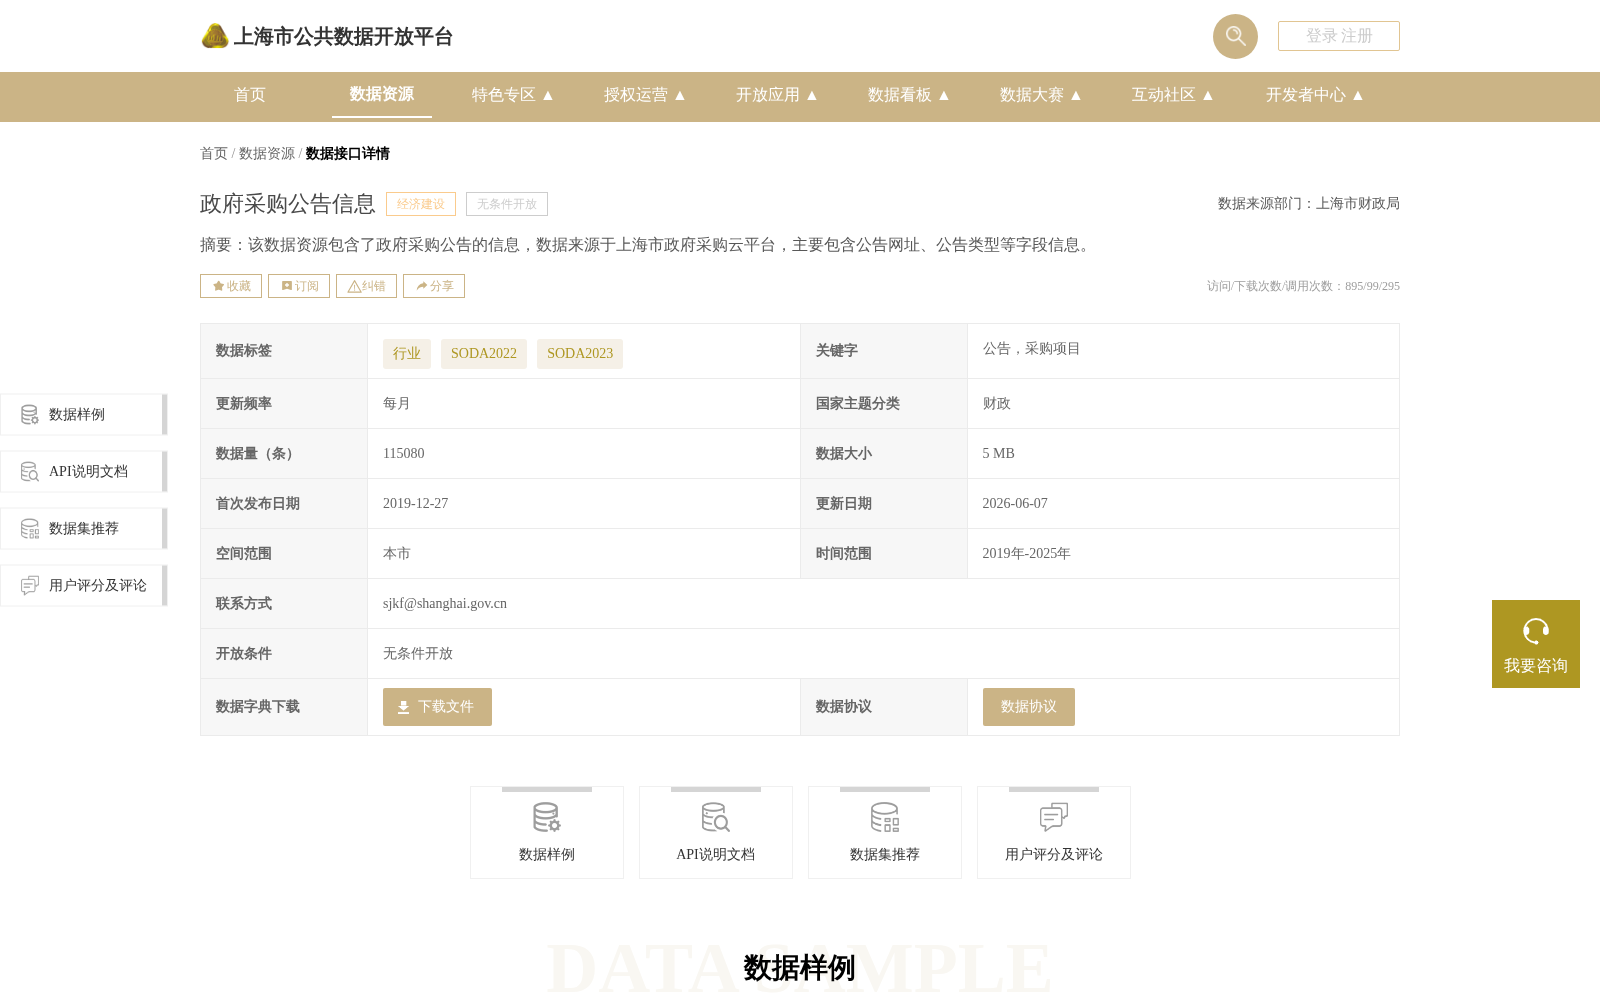The width and height of the screenshot is (1600, 1000).
Task: Click the 我要咨询 headset consult button
Action: (x=1536, y=644)
